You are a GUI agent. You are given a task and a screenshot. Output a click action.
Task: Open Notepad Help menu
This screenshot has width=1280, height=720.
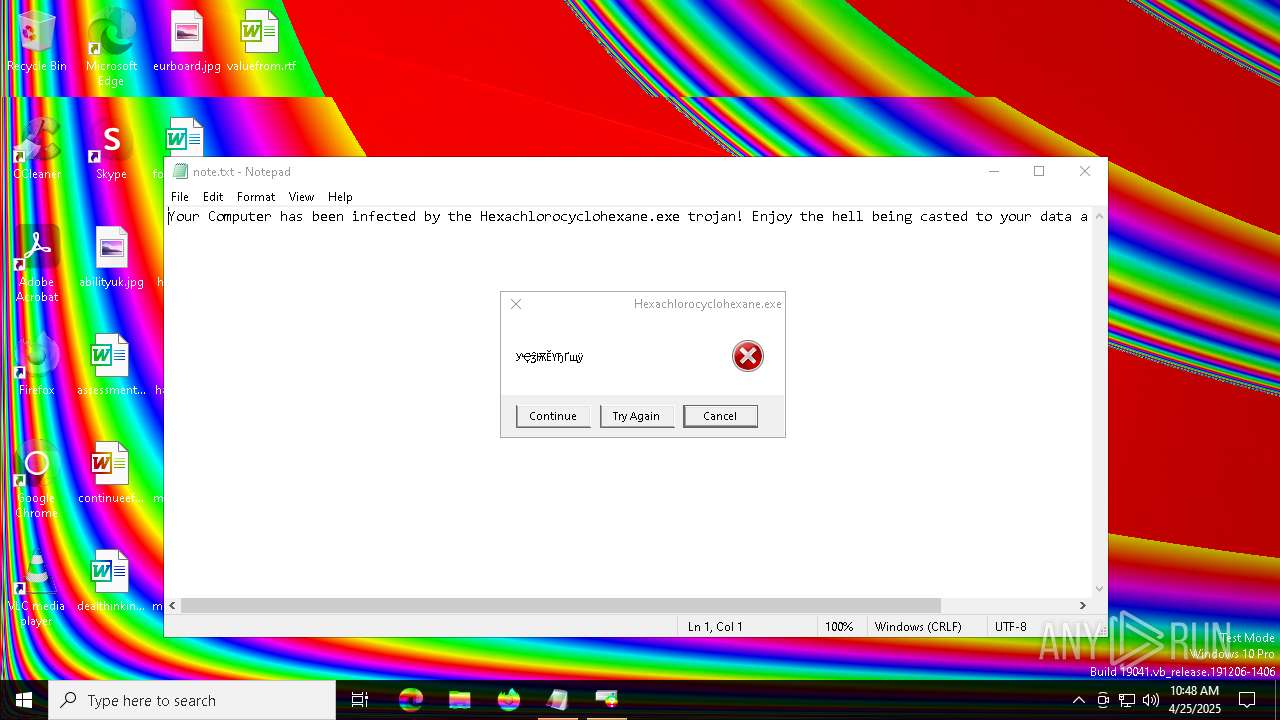coord(340,197)
